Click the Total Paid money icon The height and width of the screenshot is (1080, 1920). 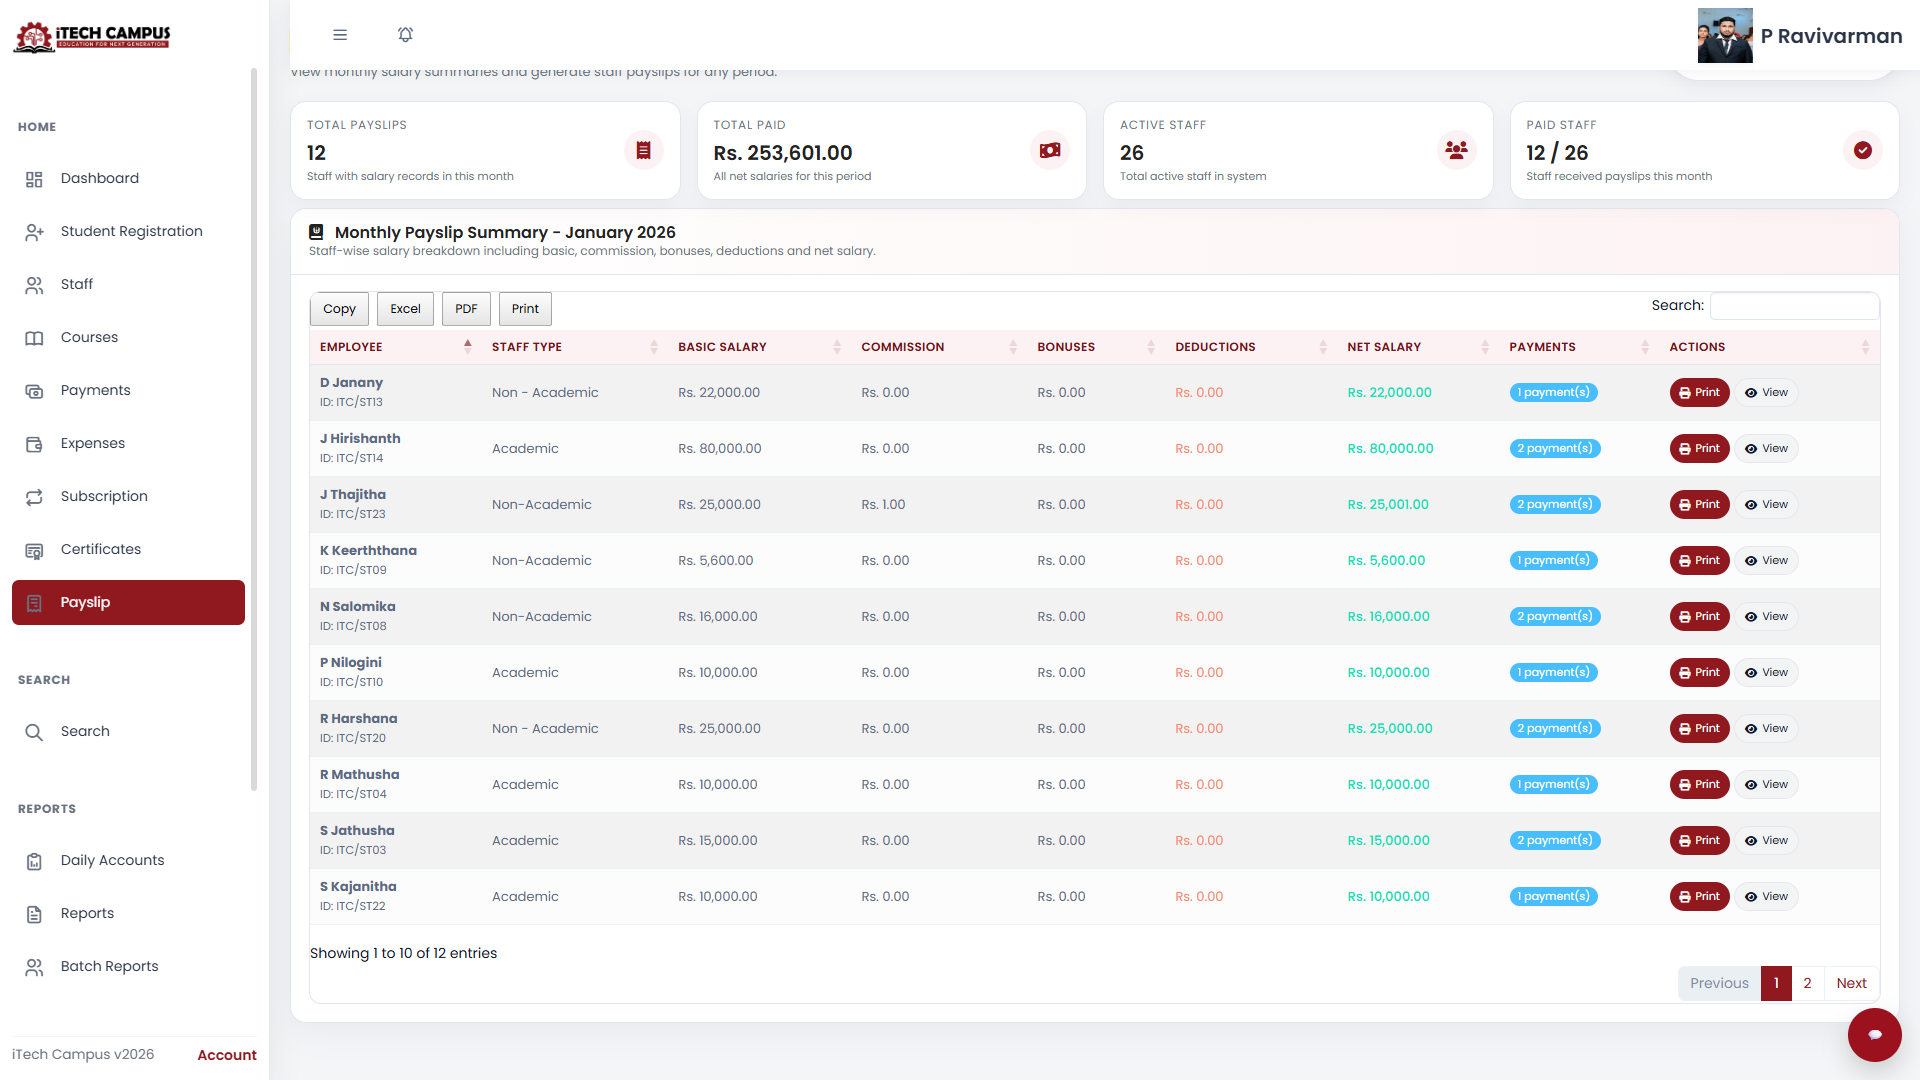[x=1049, y=150]
